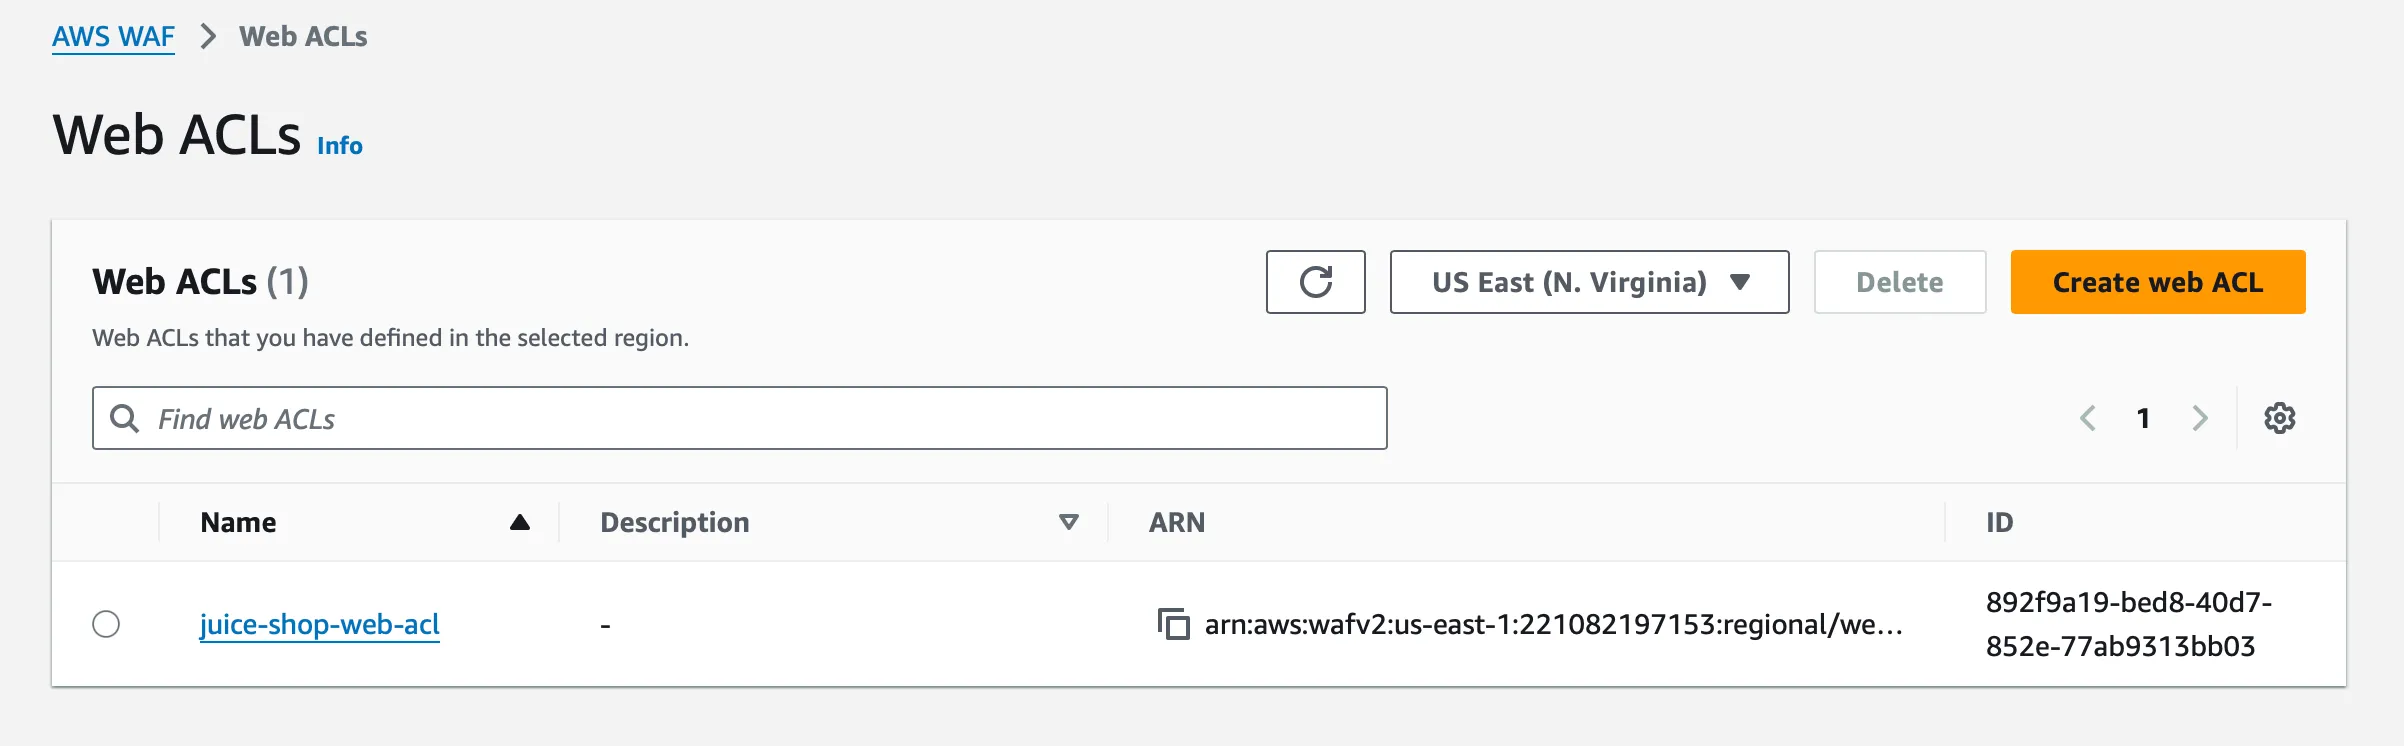Click the search magnifier icon
Screen dimensions: 2404x746
point(124,418)
